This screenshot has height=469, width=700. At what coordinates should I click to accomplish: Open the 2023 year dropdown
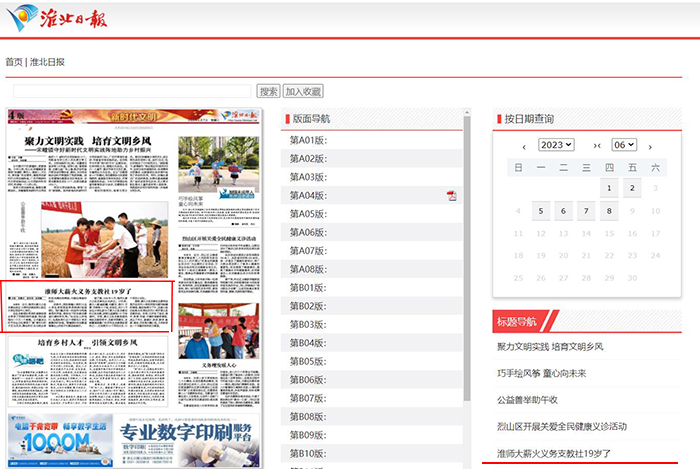tap(556, 145)
